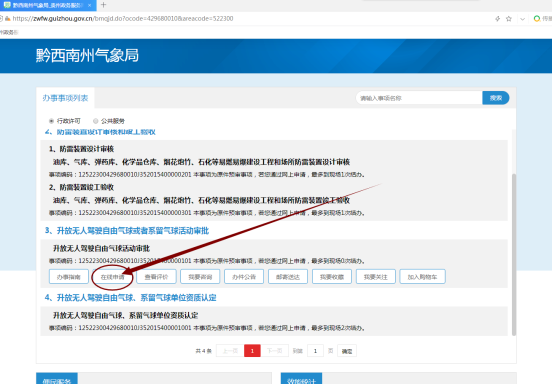Click 事项编码 line ending 0000201
This screenshot has width=553, height=385.
[207, 175]
